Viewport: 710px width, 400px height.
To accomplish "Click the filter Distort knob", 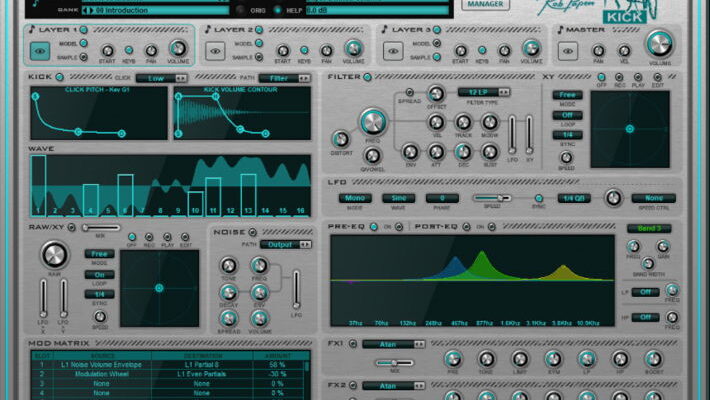I will (340, 141).
